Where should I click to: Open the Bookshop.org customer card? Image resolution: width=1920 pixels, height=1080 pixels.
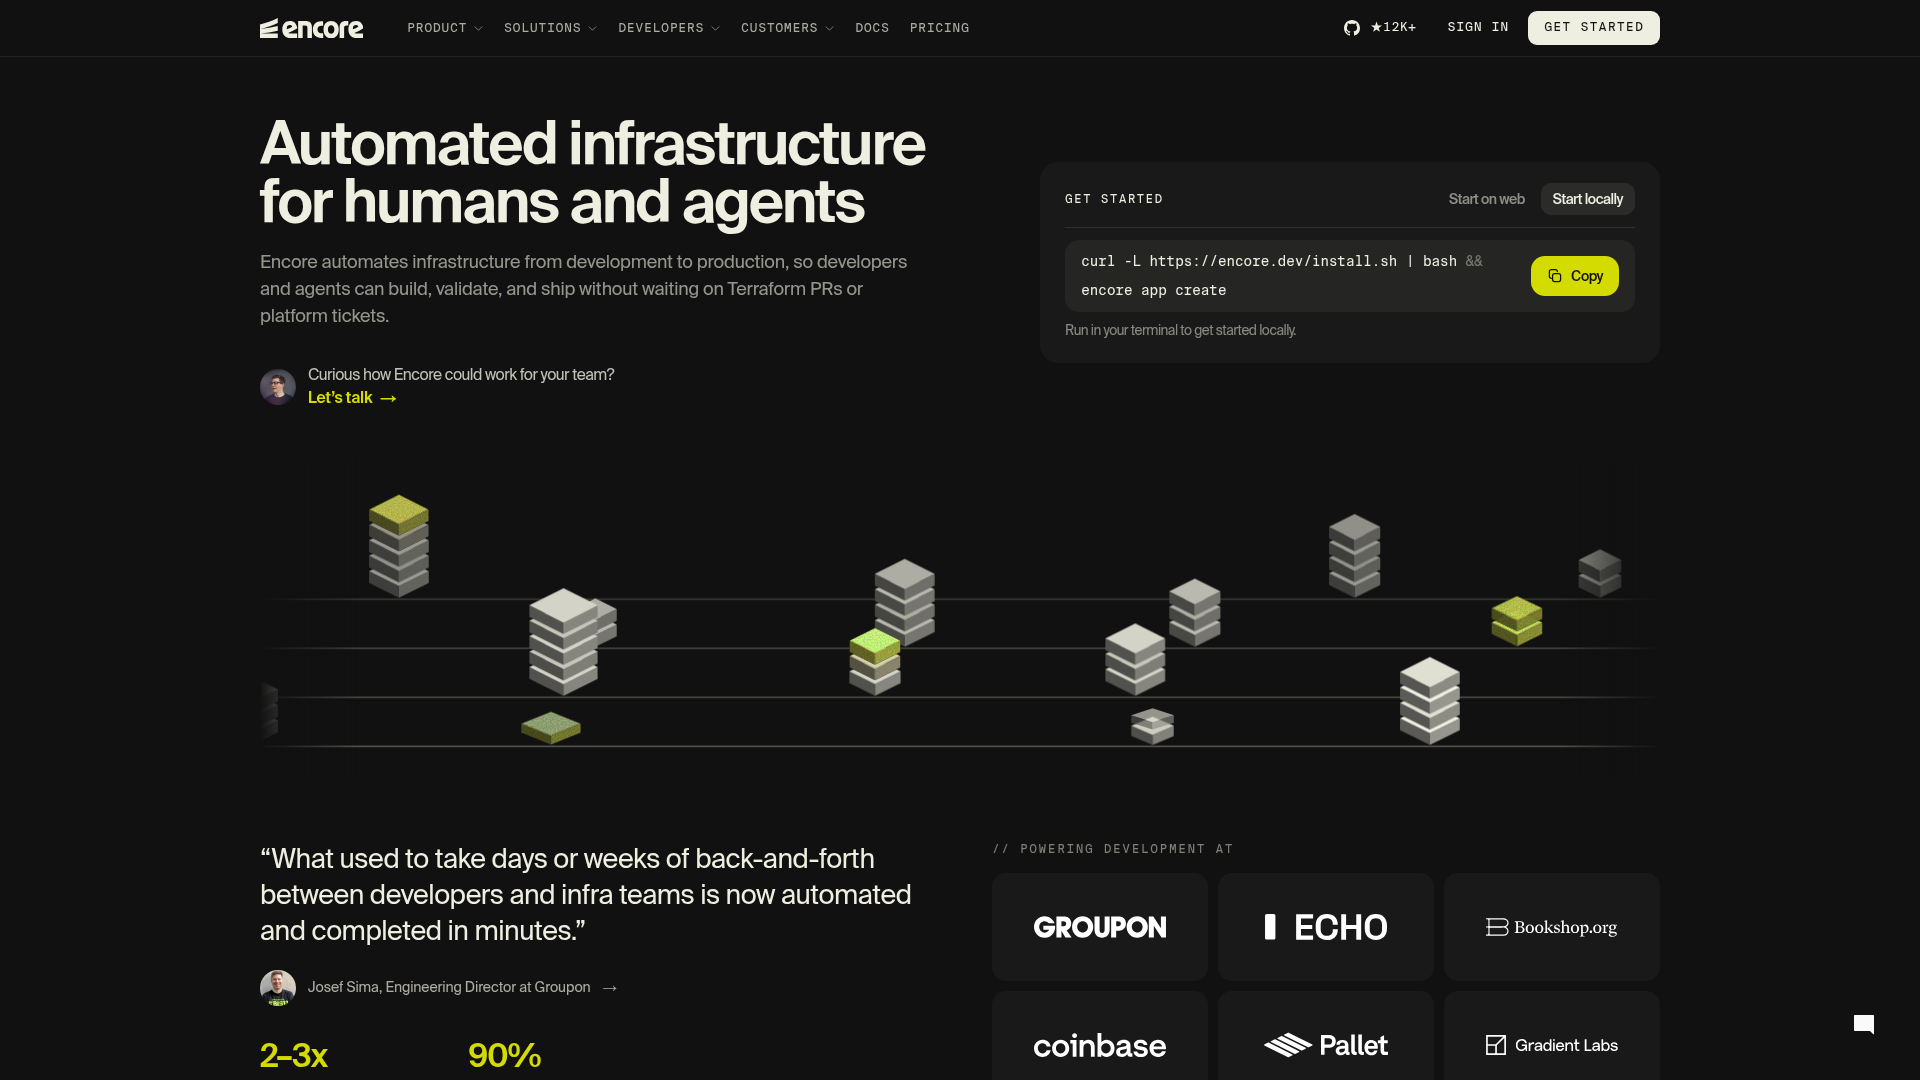click(x=1552, y=927)
